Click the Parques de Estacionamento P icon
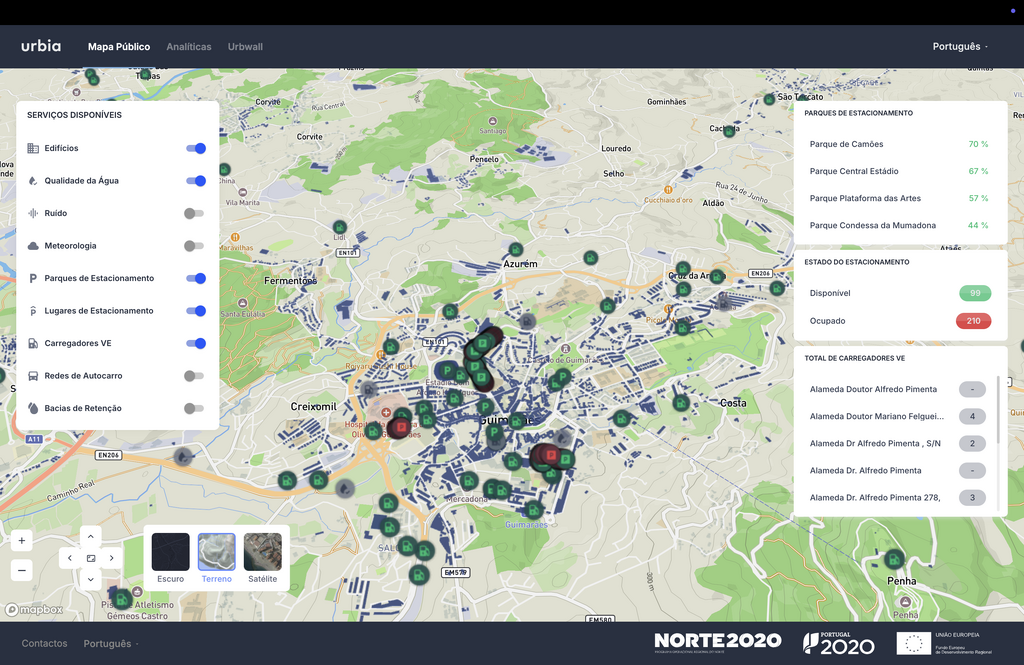 point(34,278)
